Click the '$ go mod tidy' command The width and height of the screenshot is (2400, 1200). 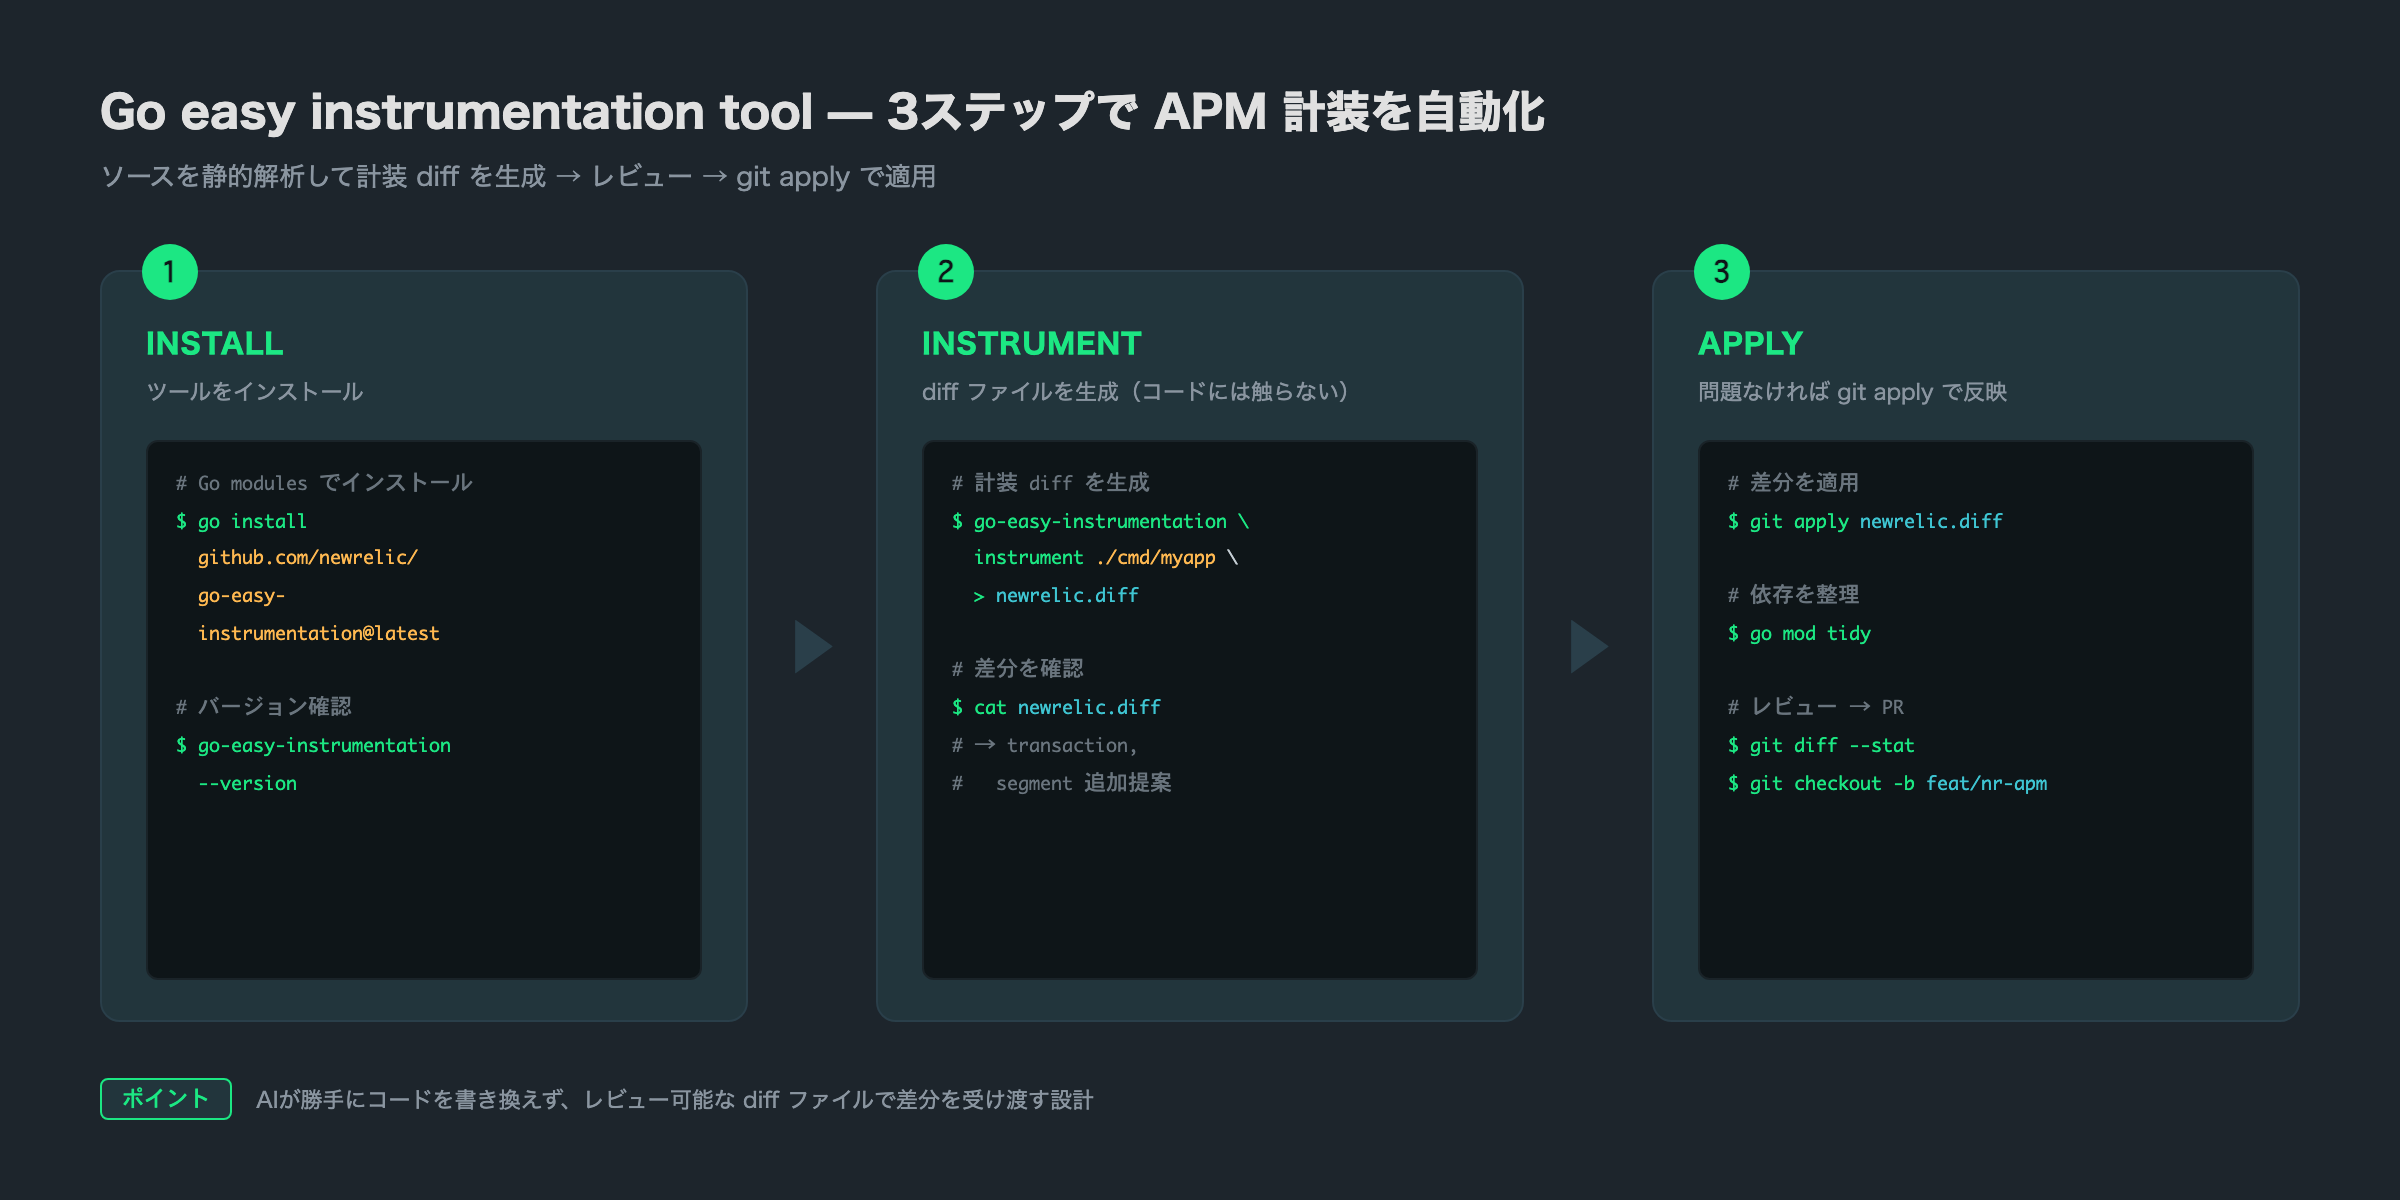(x=1799, y=633)
